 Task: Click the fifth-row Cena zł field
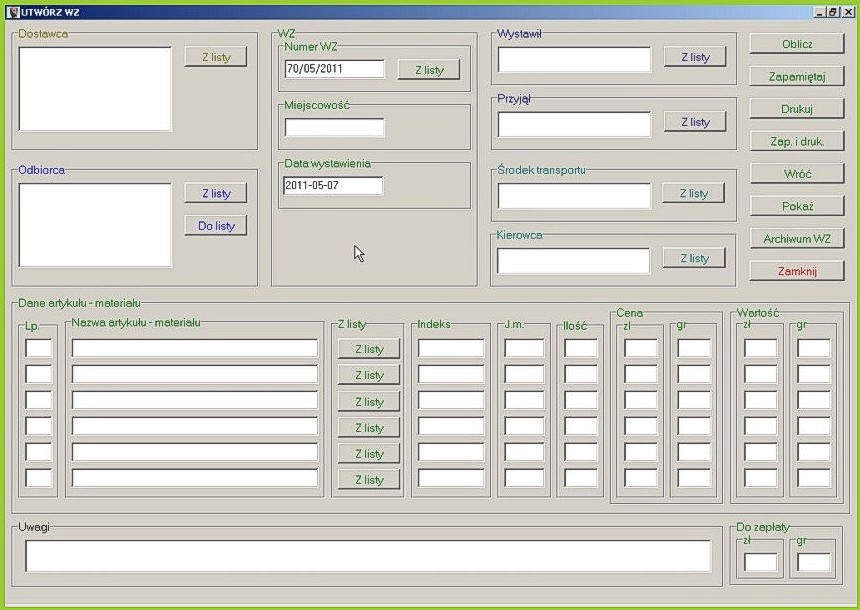pos(641,452)
